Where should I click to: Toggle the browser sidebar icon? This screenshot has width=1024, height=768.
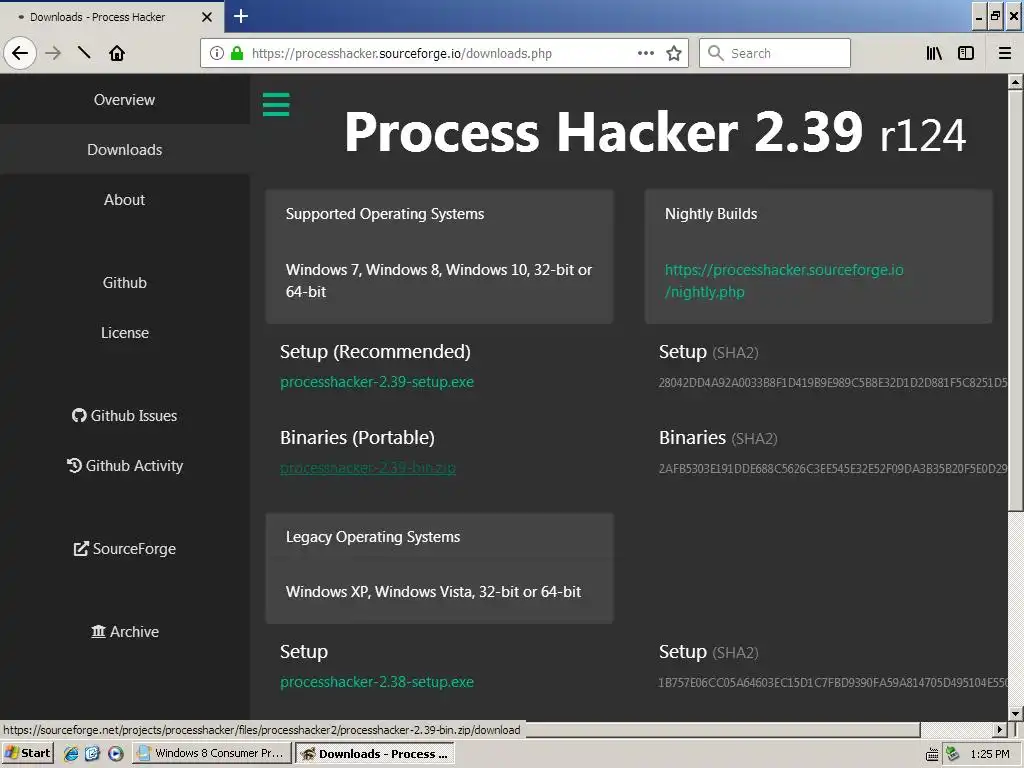pos(966,53)
